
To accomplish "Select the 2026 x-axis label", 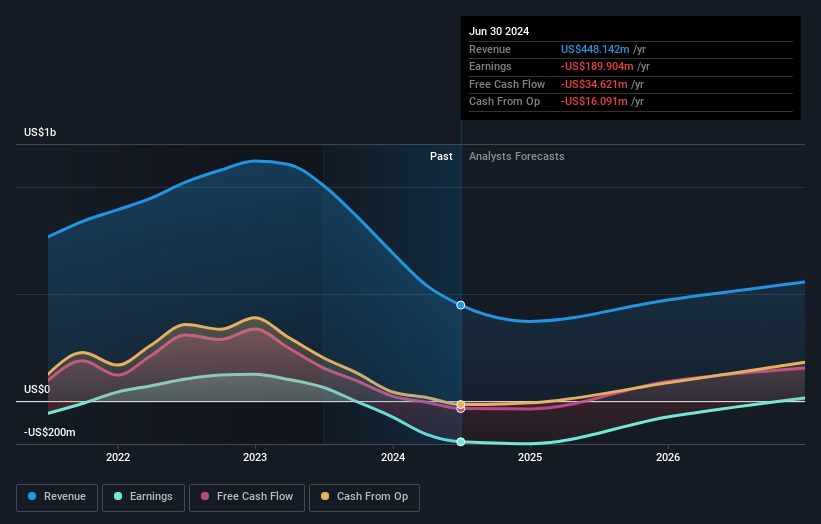I will coord(668,457).
